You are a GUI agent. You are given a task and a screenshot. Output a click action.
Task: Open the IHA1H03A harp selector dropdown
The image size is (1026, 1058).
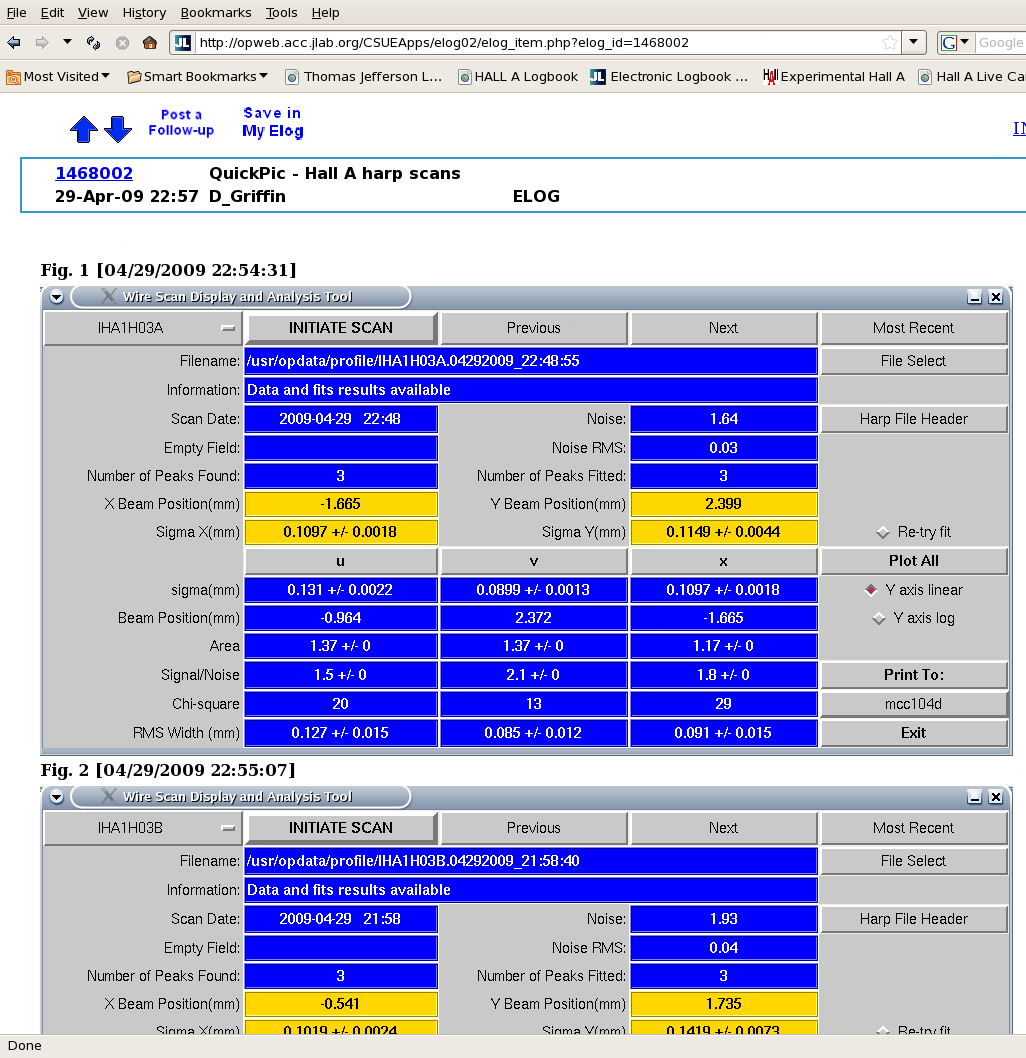[143, 328]
